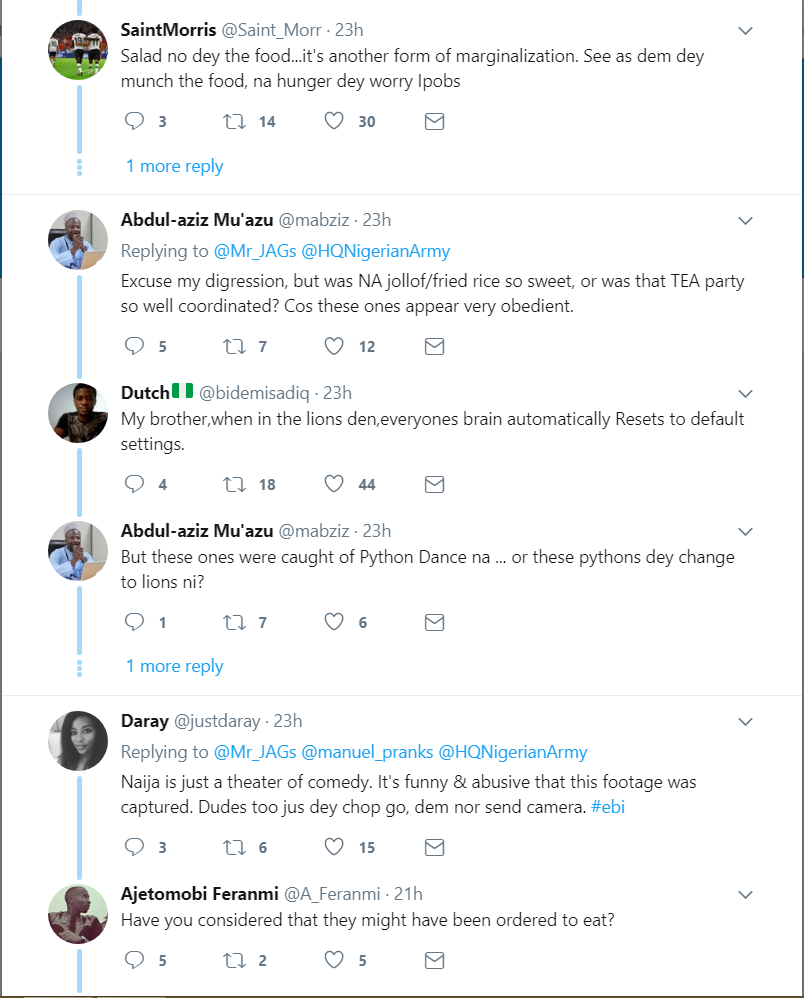The height and width of the screenshot is (998, 804).
Task: Click Daray's profile picture
Action: point(78,740)
